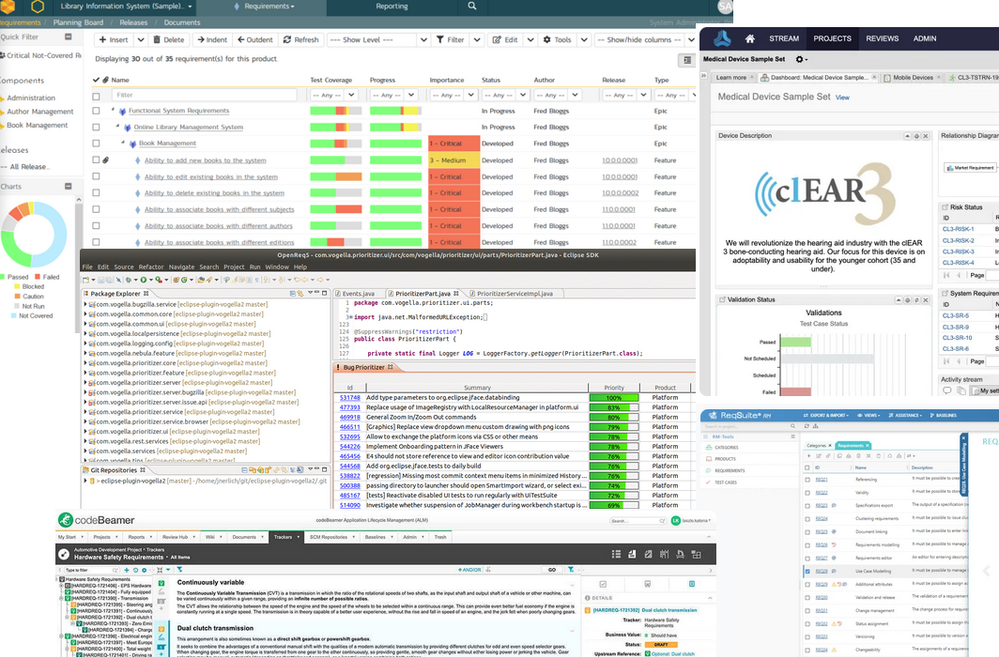Click the paperclip icon on the add new books row

coord(106,160)
